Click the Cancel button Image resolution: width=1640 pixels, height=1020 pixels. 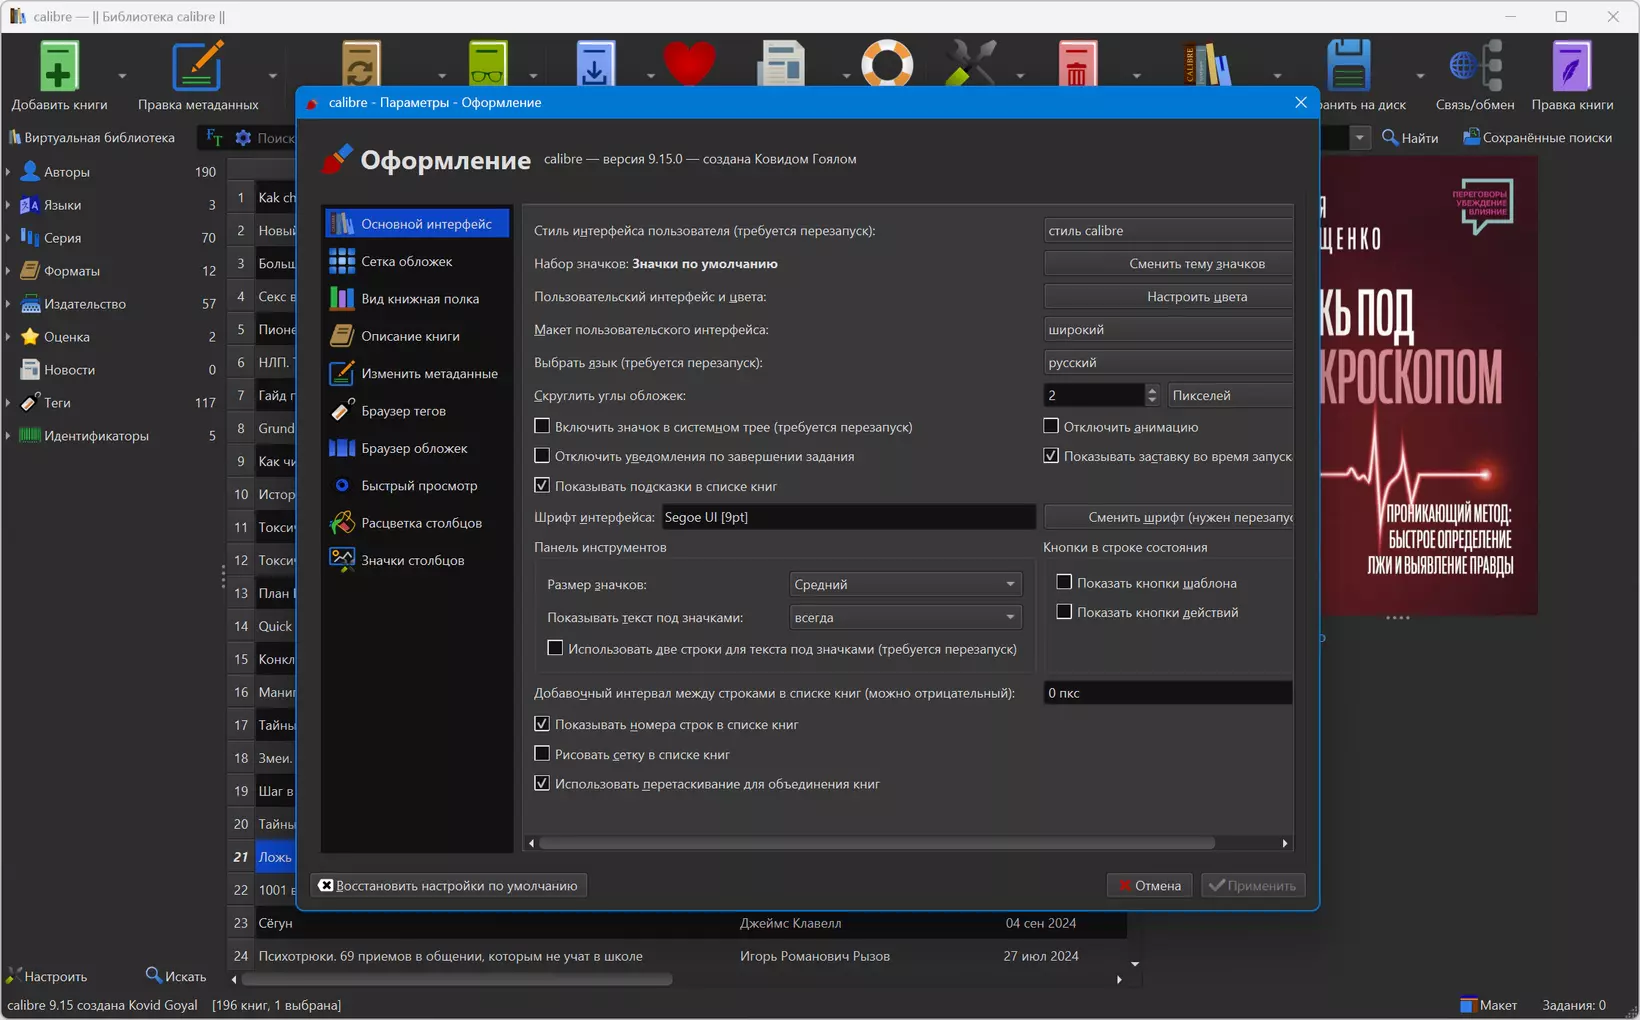(1149, 885)
